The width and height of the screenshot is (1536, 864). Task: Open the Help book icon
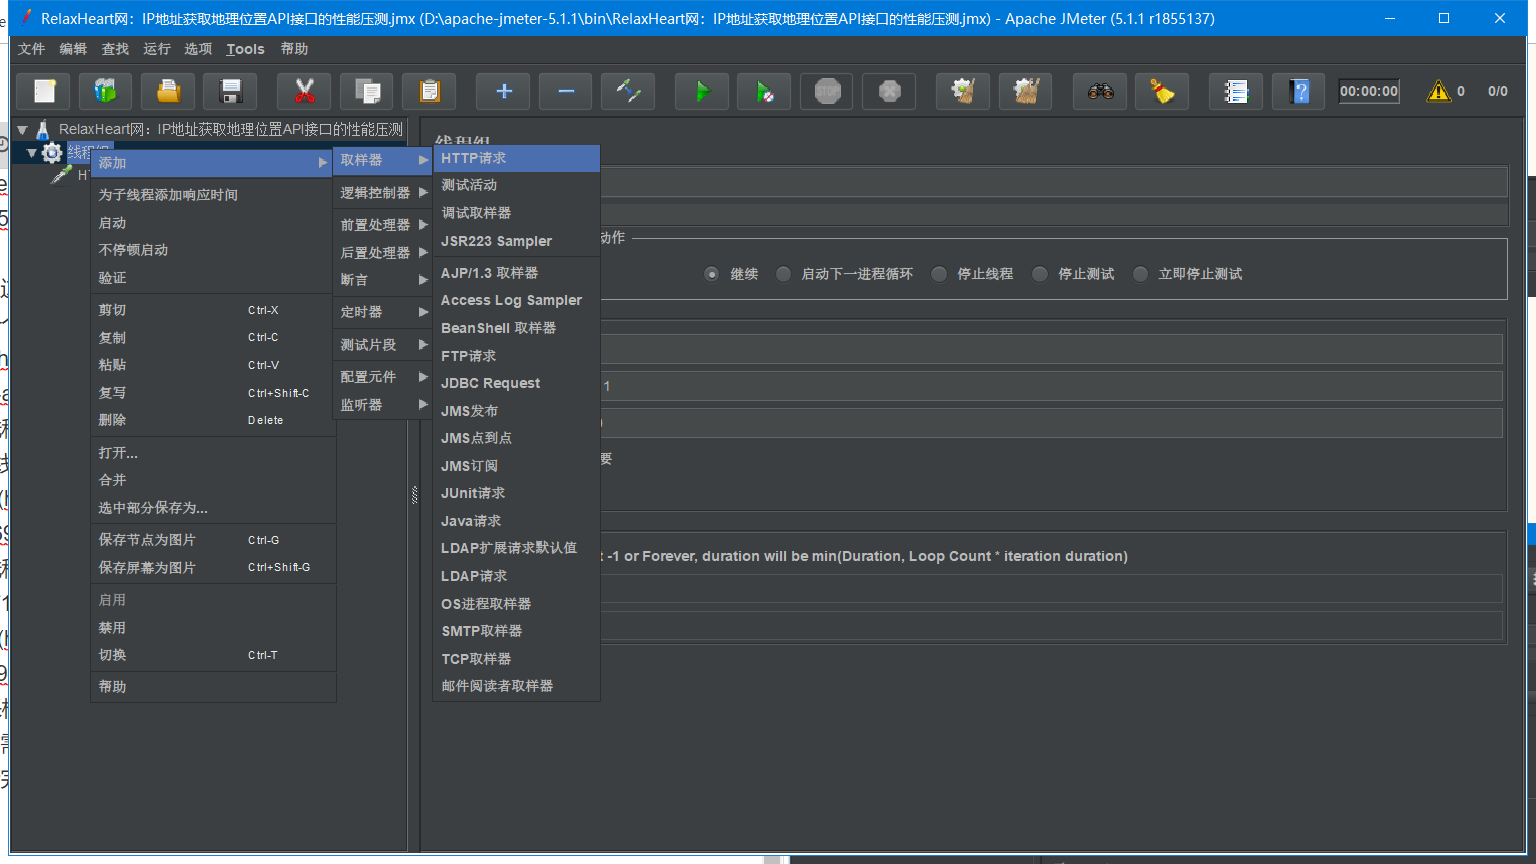tap(1299, 91)
